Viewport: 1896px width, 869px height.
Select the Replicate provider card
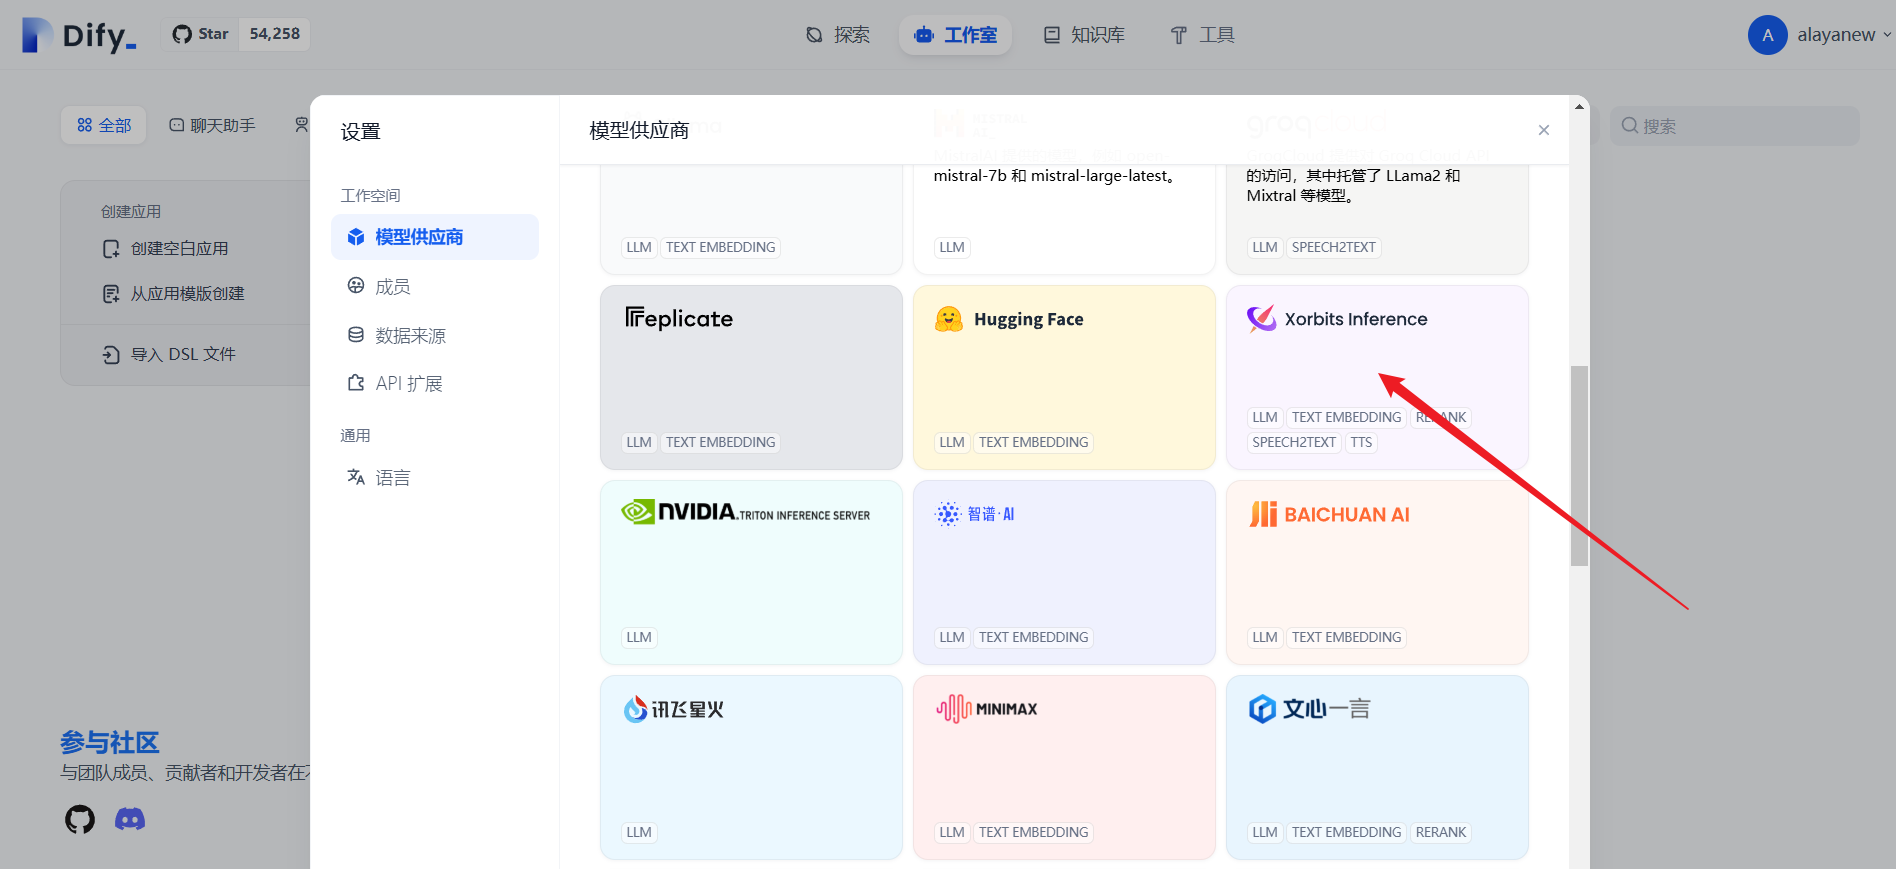tap(751, 377)
